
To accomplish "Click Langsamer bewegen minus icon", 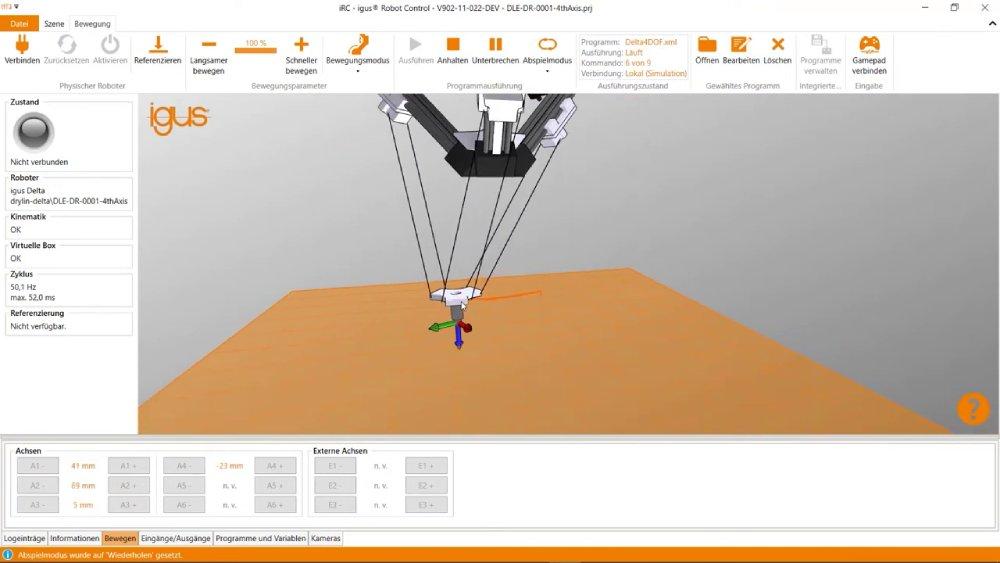I will [208, 45].
